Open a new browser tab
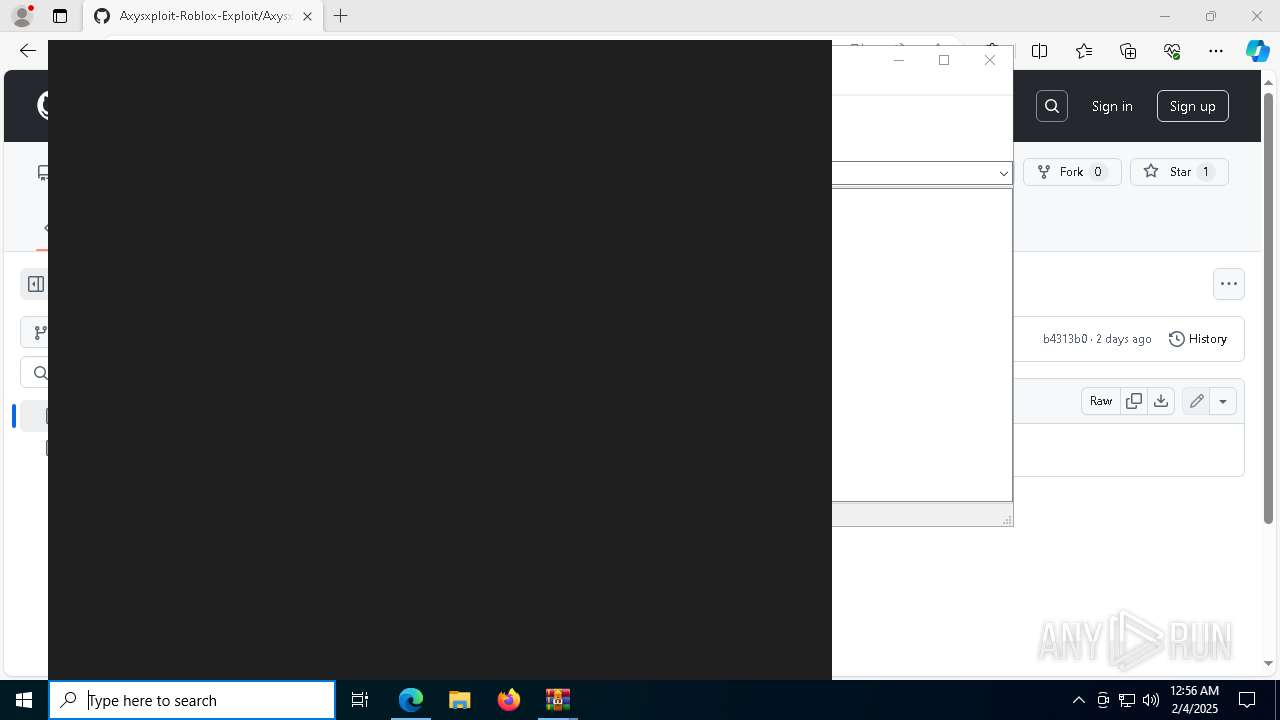This screenshot has height=720, width=1280. tap(341, 16)
